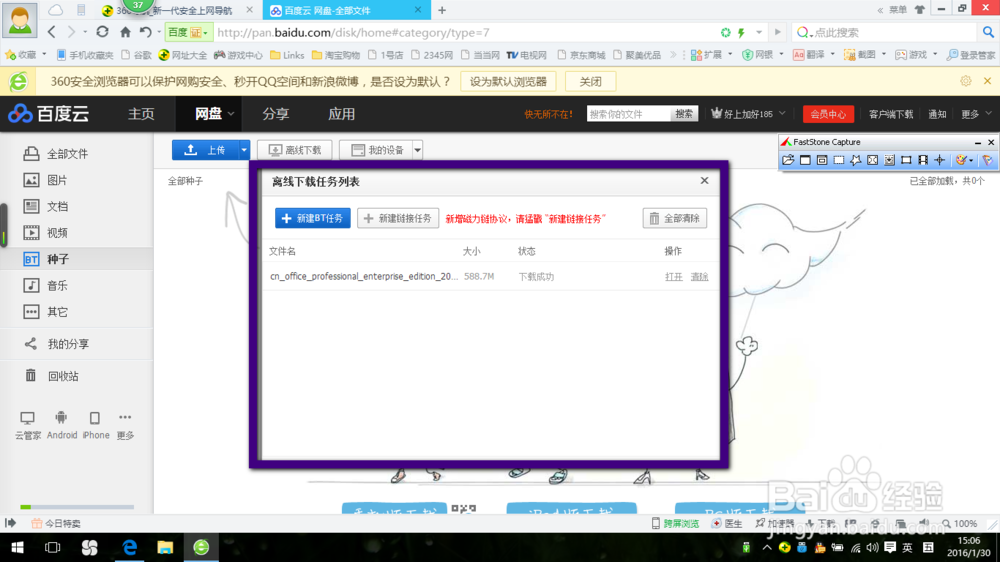Select FastStone screen crosshair tool
Viewport: 1000px width, 562px height.
pyautogui.click(x=939, y=160)
